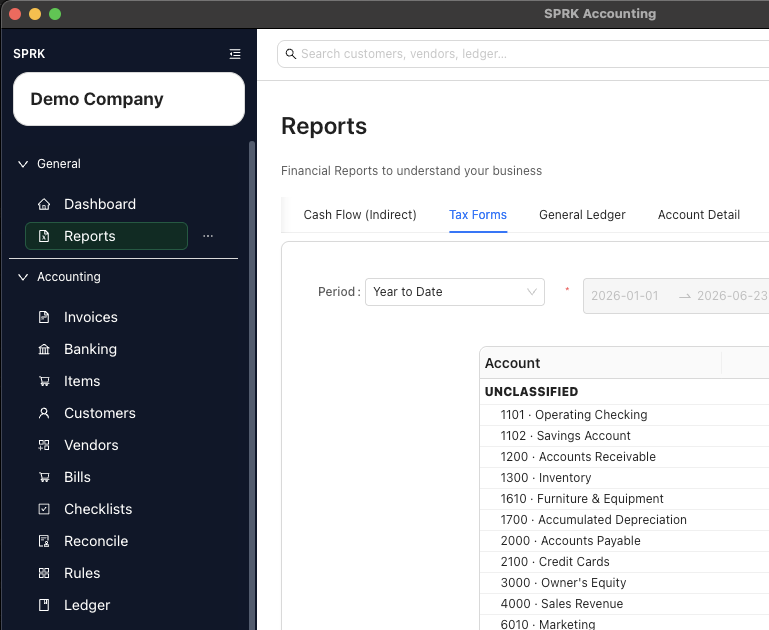Click the Items cart icon

(44, 381)
